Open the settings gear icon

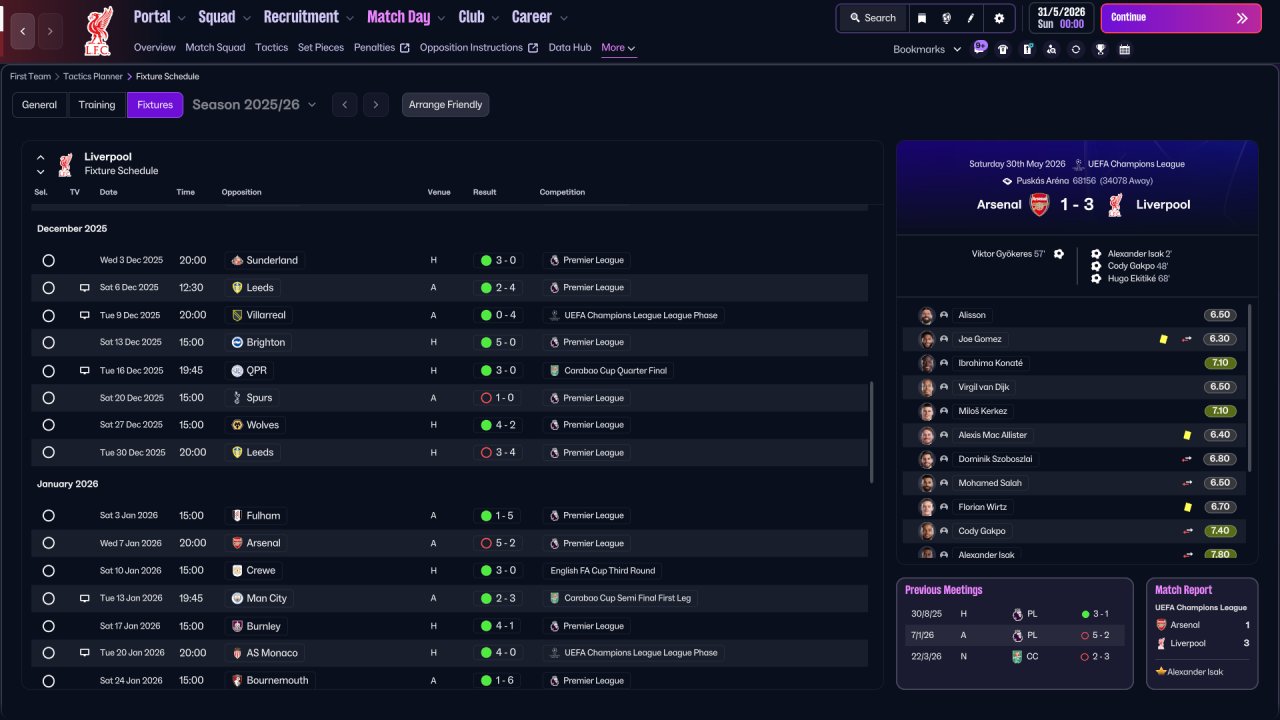[x=999, y=18]
